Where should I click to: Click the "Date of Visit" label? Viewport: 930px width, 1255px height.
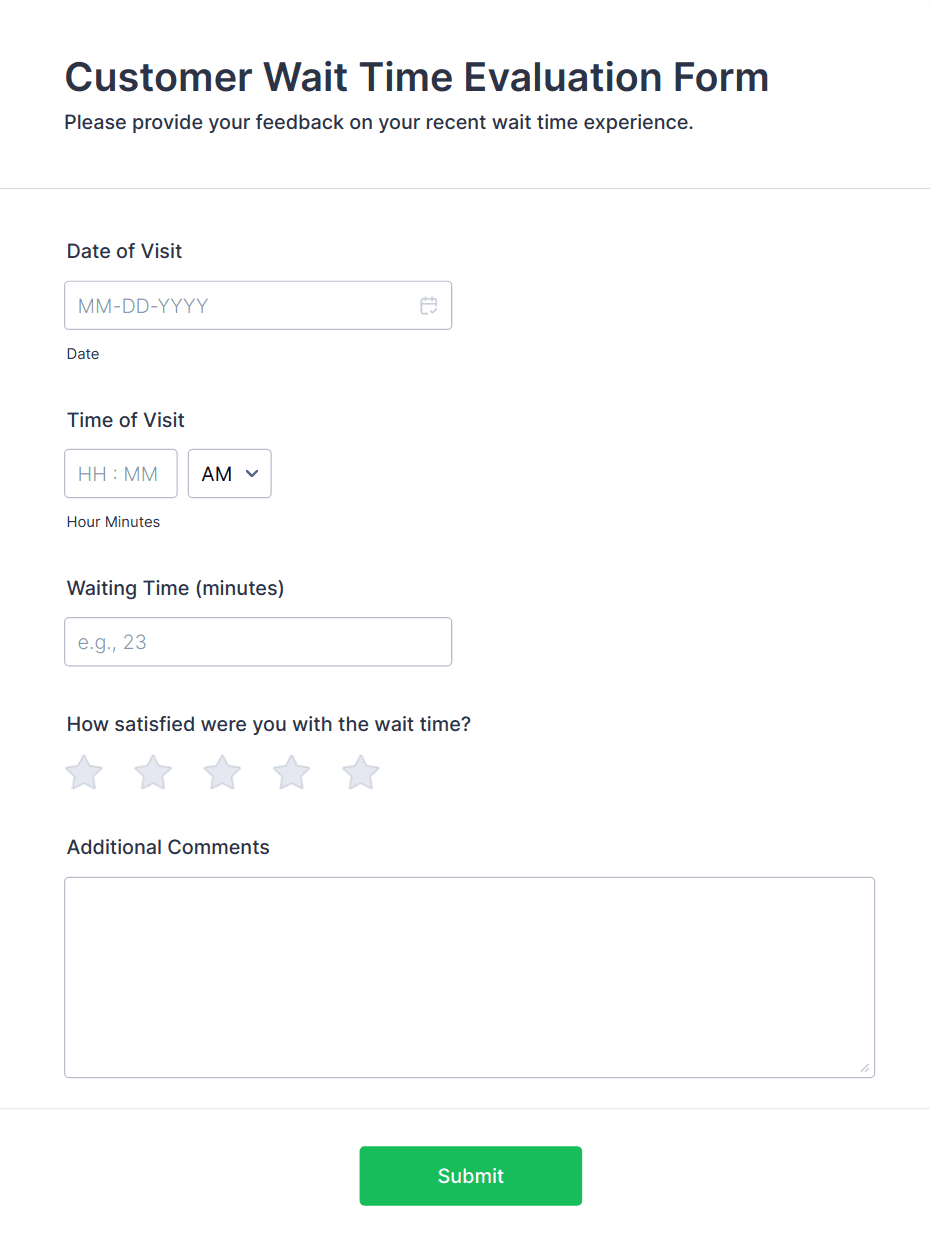pyautogui.click(x=125, y=251)
